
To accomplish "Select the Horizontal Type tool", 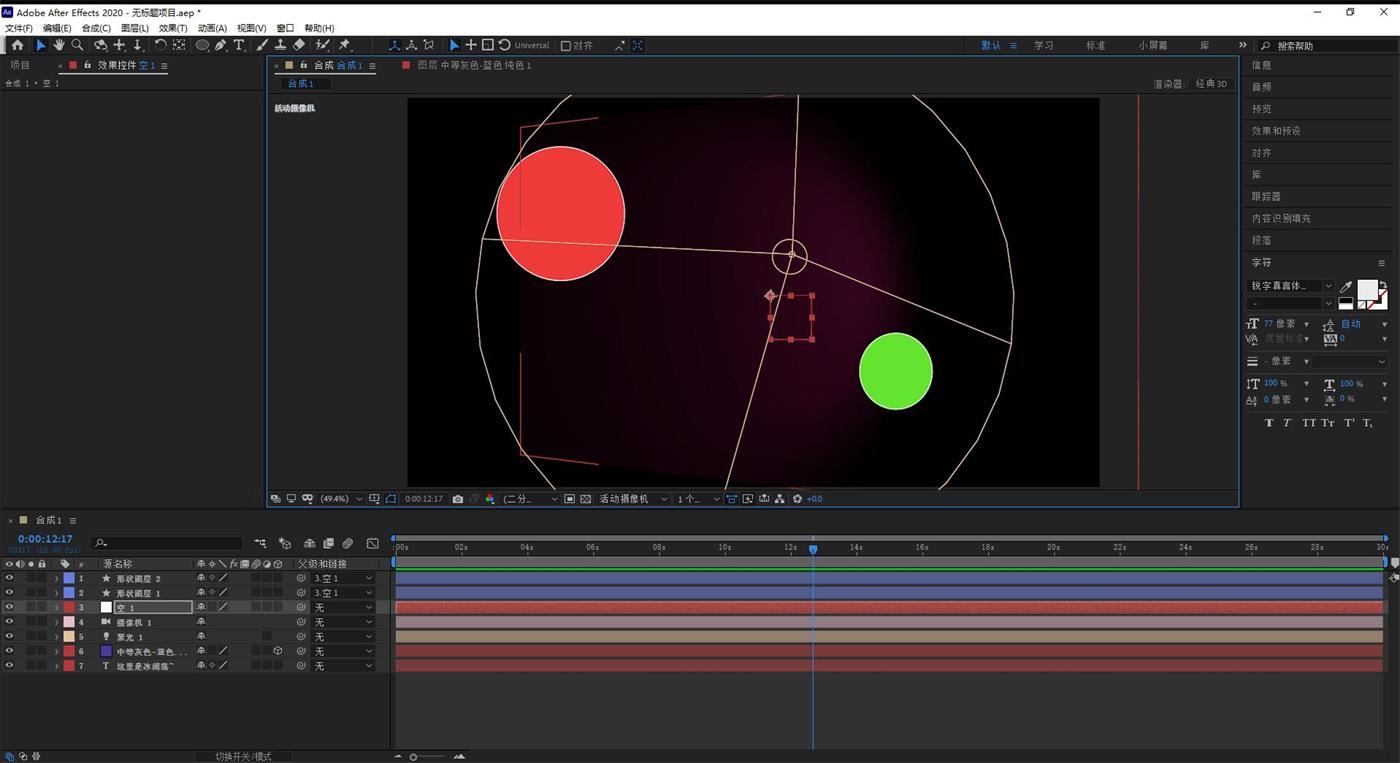I will point(239,45).
